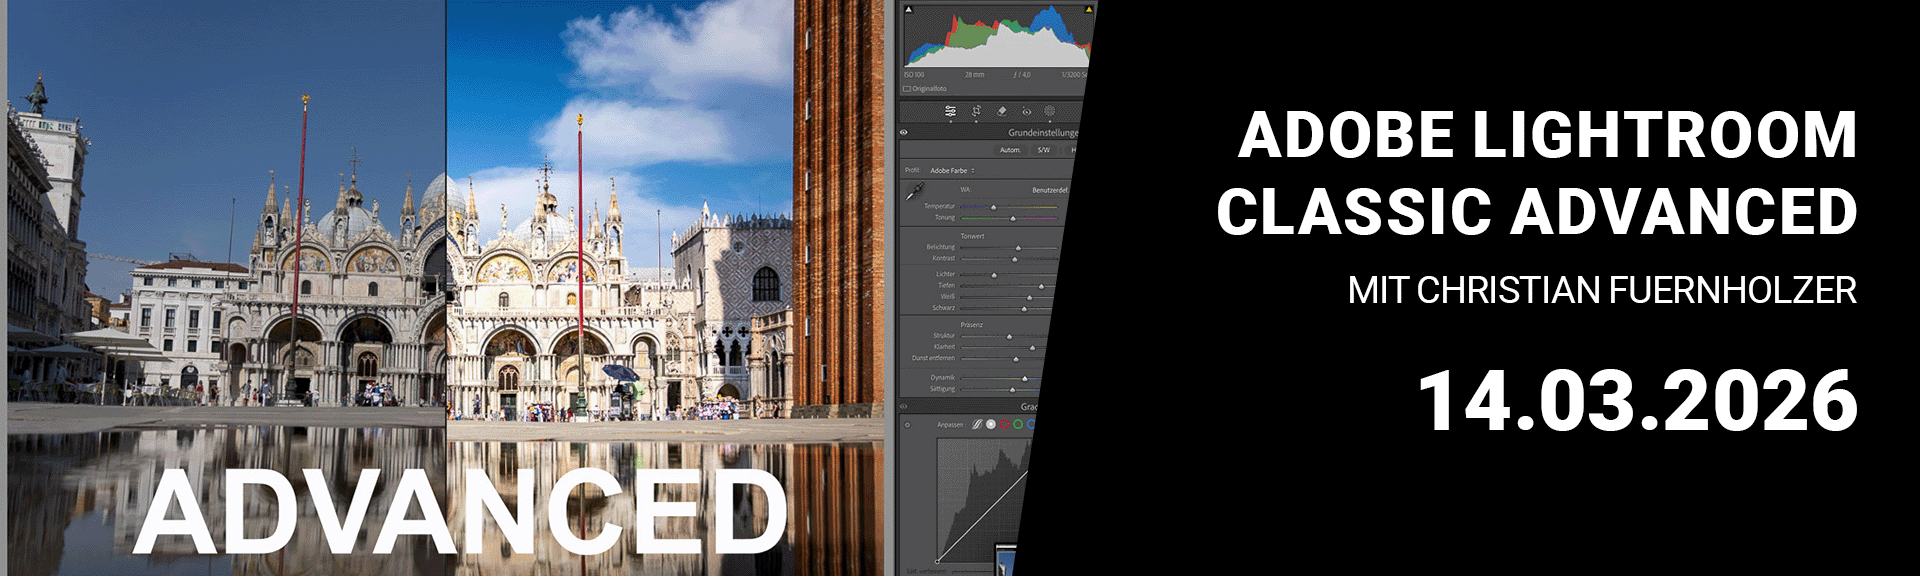Screen dimensions: 1920x576
Task: Select the green channel curve circle
Action: (x=1018, y=425)
